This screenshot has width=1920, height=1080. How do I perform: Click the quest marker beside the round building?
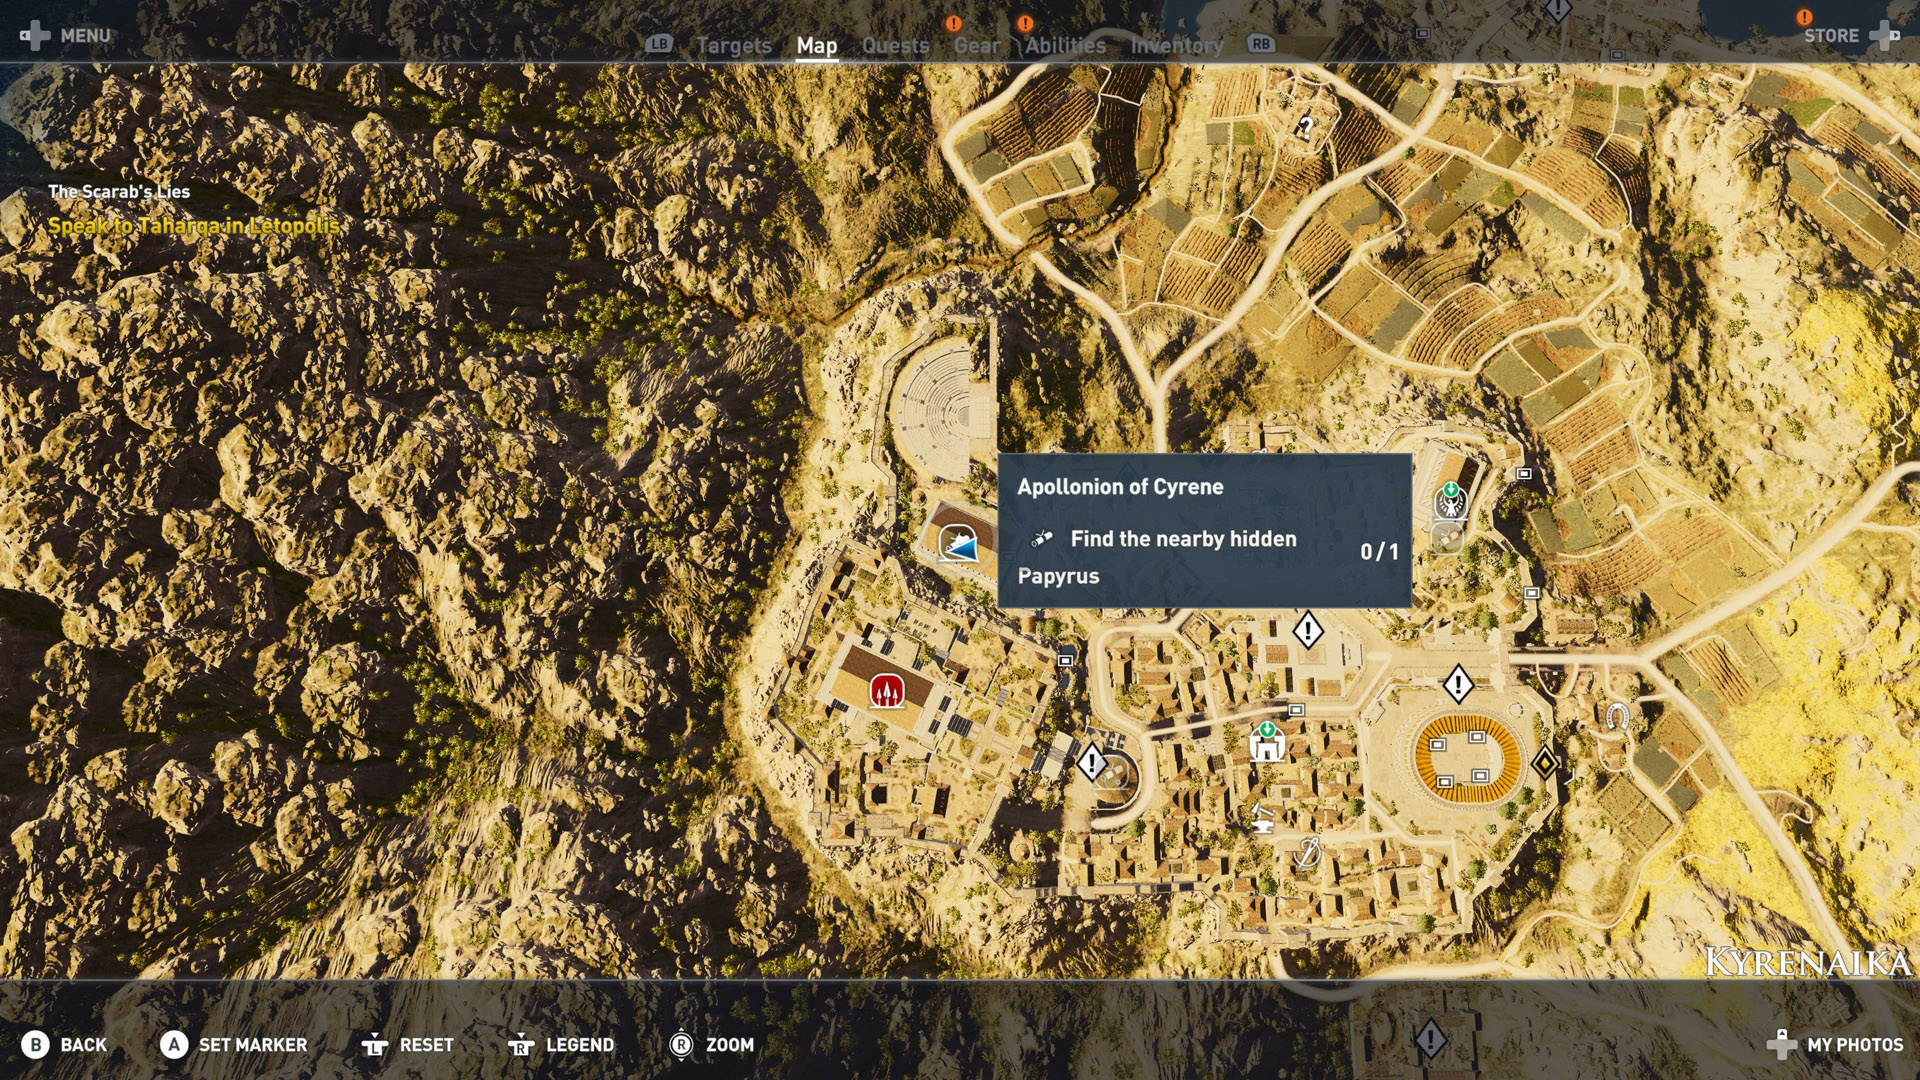pos(1092,763)
